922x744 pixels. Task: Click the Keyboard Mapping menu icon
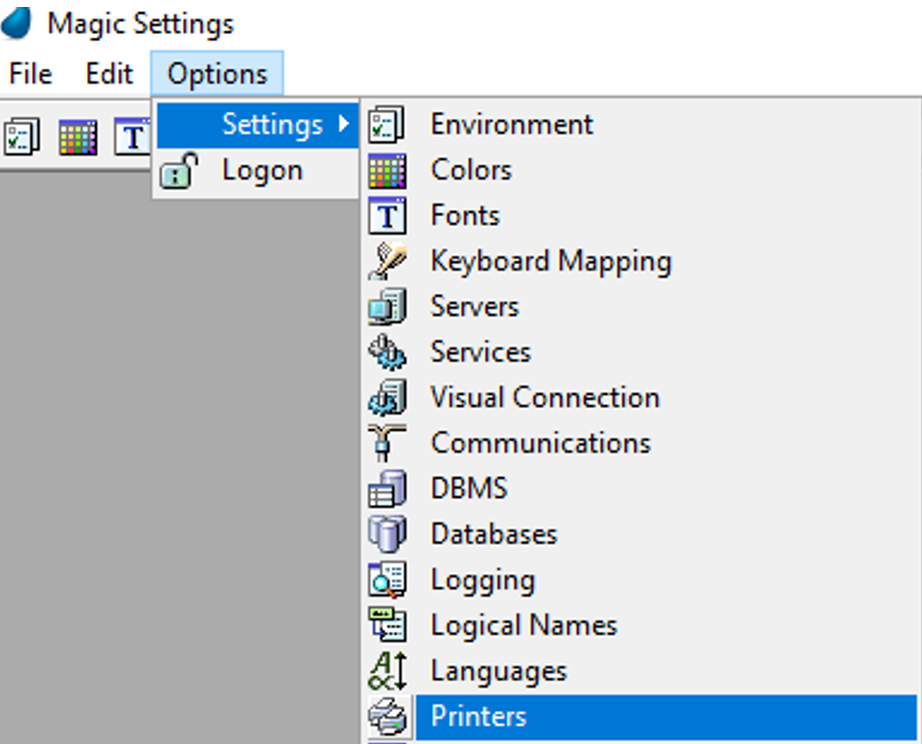pyautogui.click(x=387, y=261)
